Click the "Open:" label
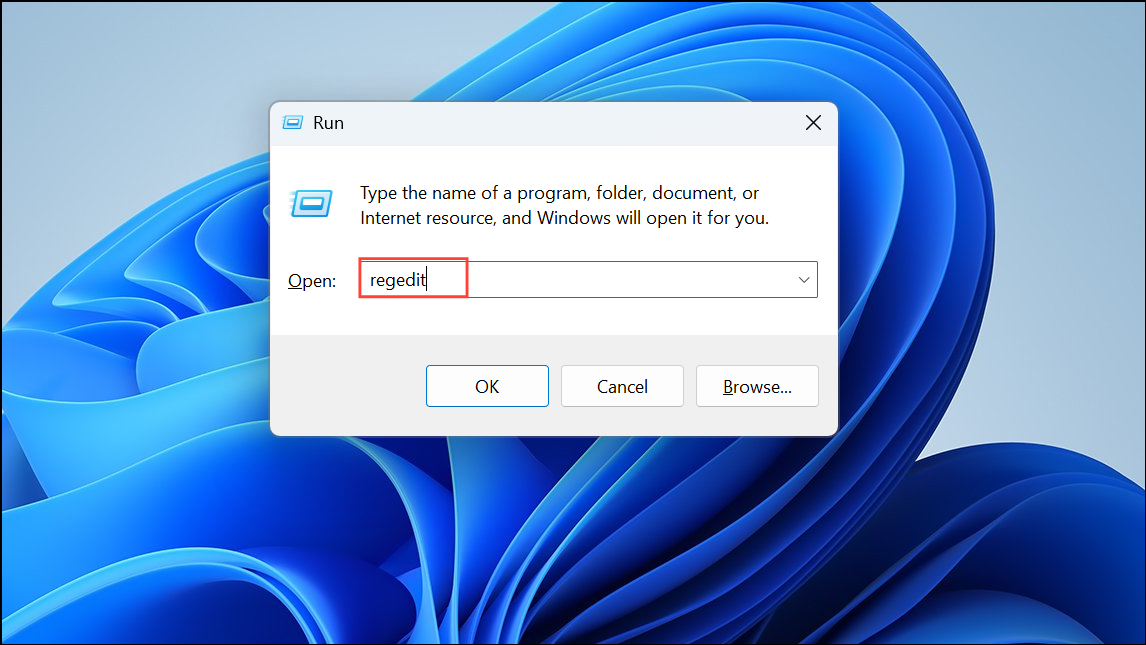Viewport: 1146px width, 645px height. tap(312, 280)
